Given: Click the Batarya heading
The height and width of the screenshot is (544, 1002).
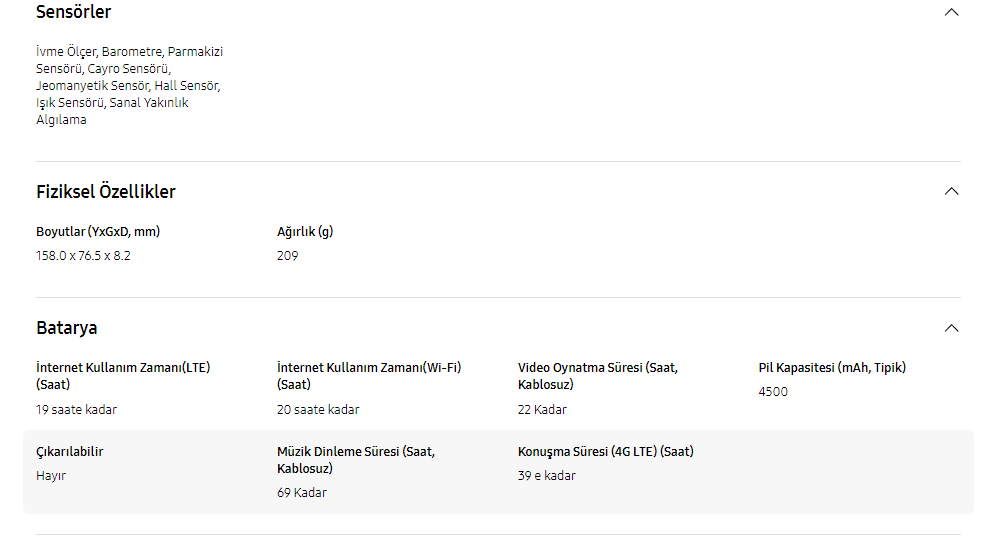Looking at the screenshot, I should tap(67, 328).
